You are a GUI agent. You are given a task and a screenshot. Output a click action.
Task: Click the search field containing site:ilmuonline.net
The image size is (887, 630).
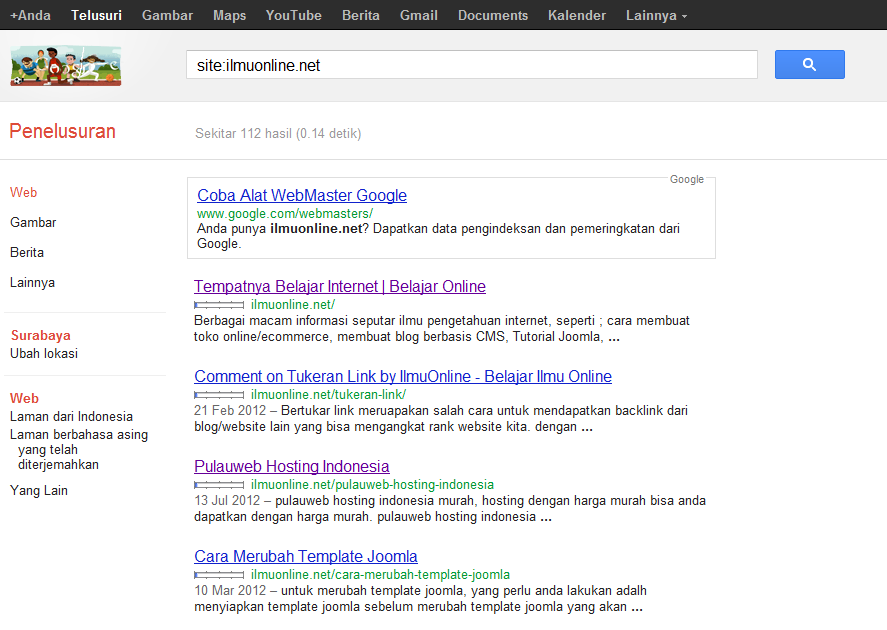(x=471, y=65)
